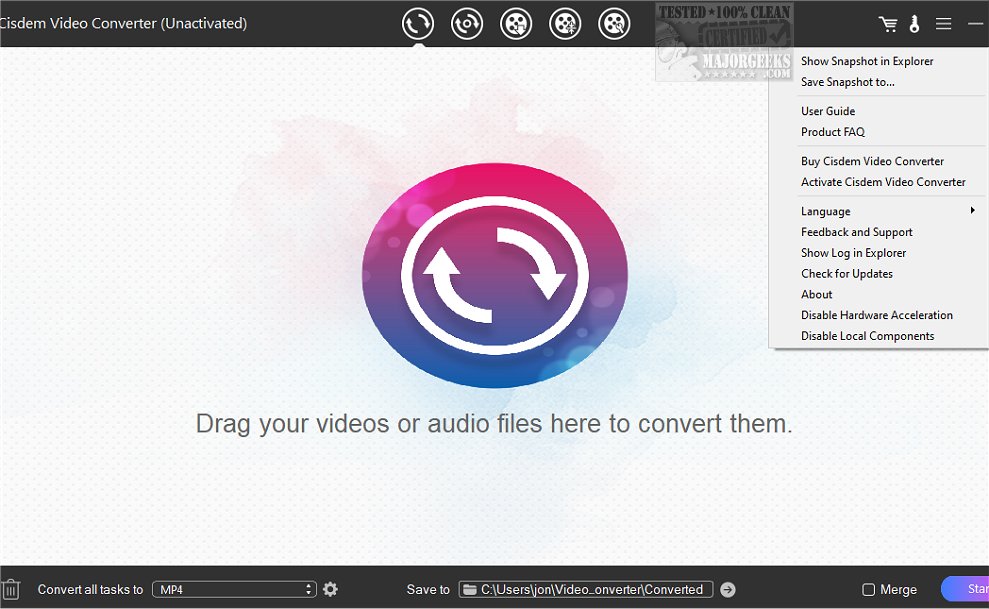989x609 pixels.
Task: Open the fifth film reel toolbar icon
Action: [614, 24]
